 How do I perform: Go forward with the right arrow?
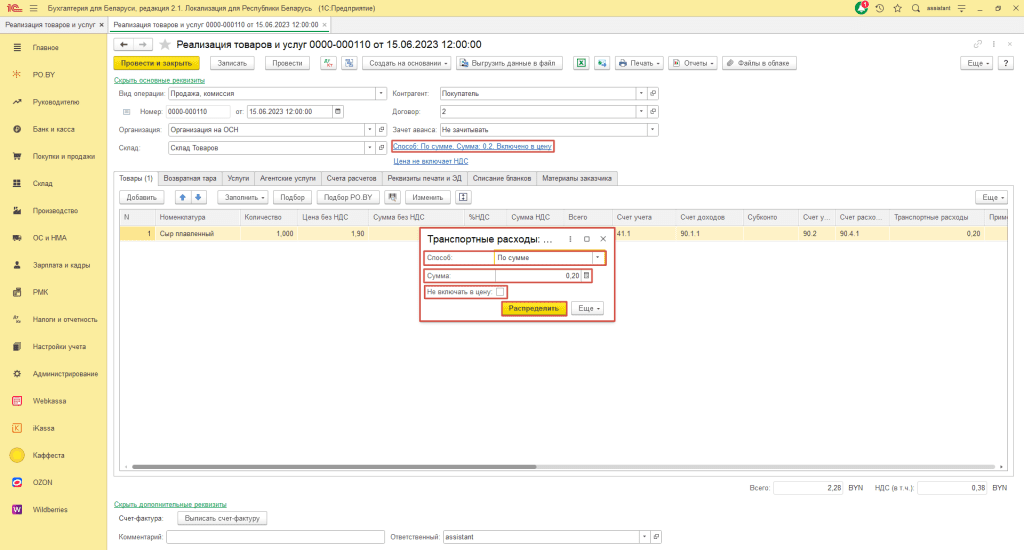click(142, 44)
